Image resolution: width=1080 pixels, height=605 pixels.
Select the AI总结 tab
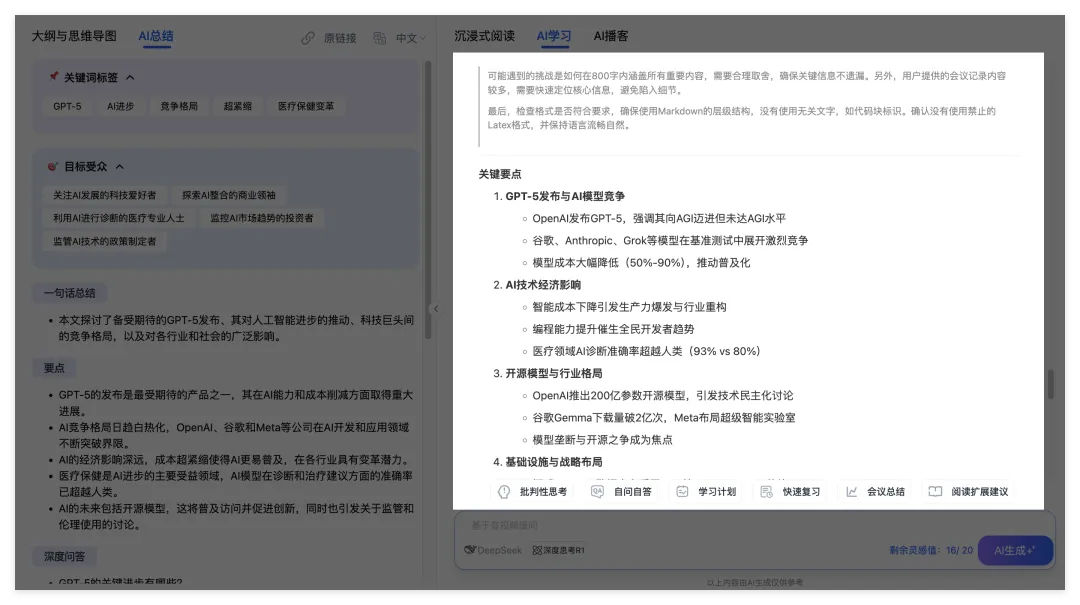click(156, 36)
